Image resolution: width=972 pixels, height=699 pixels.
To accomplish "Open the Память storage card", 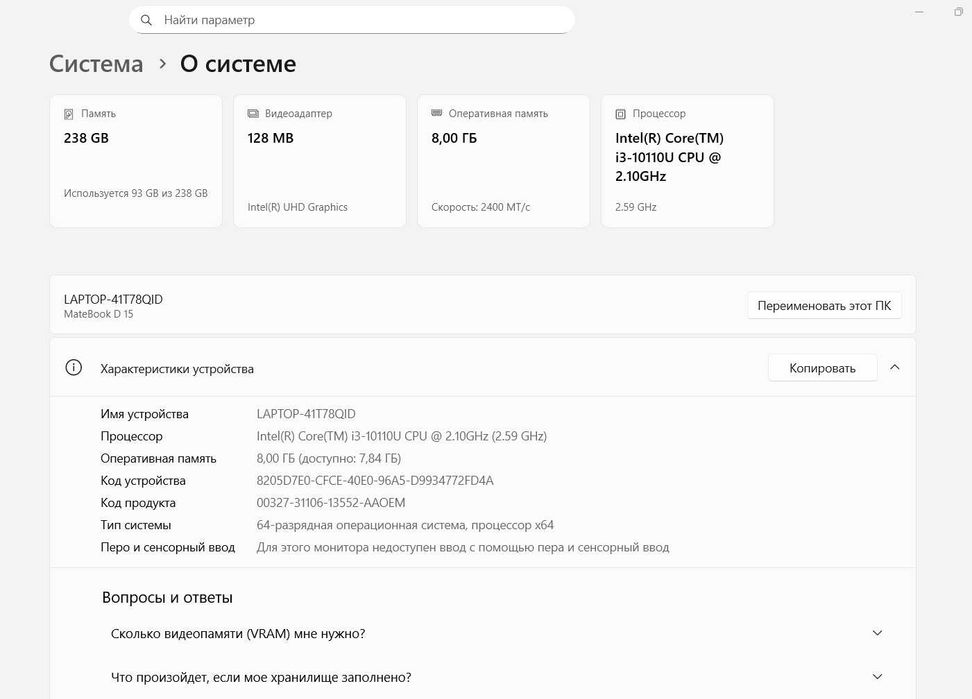I will 136,161.
